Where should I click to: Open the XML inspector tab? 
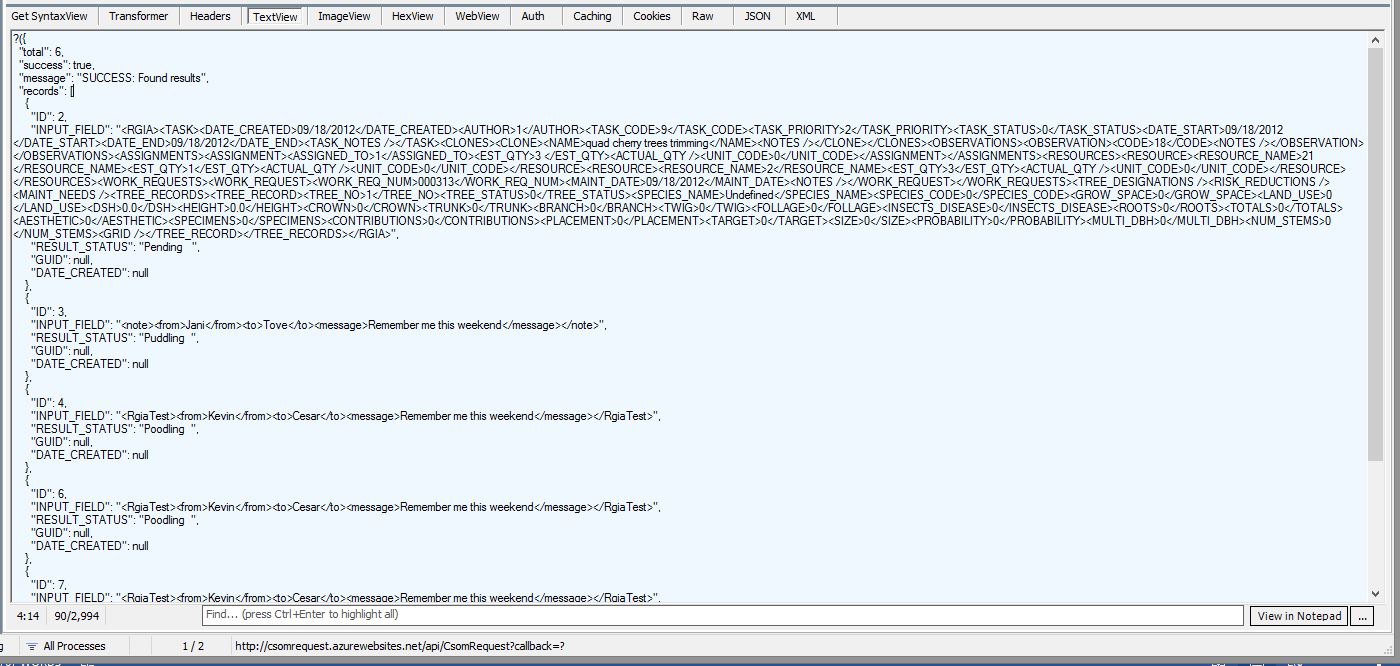(x=805, y=16)
